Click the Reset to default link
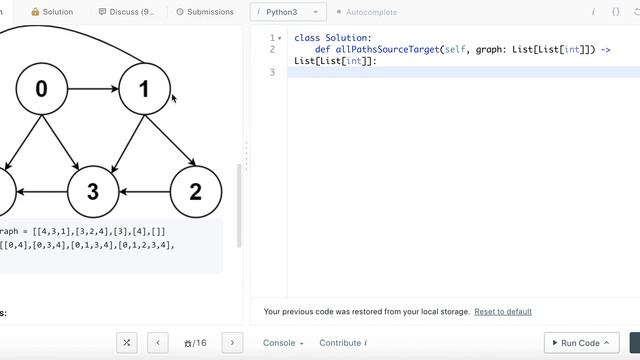 (503, 312)
